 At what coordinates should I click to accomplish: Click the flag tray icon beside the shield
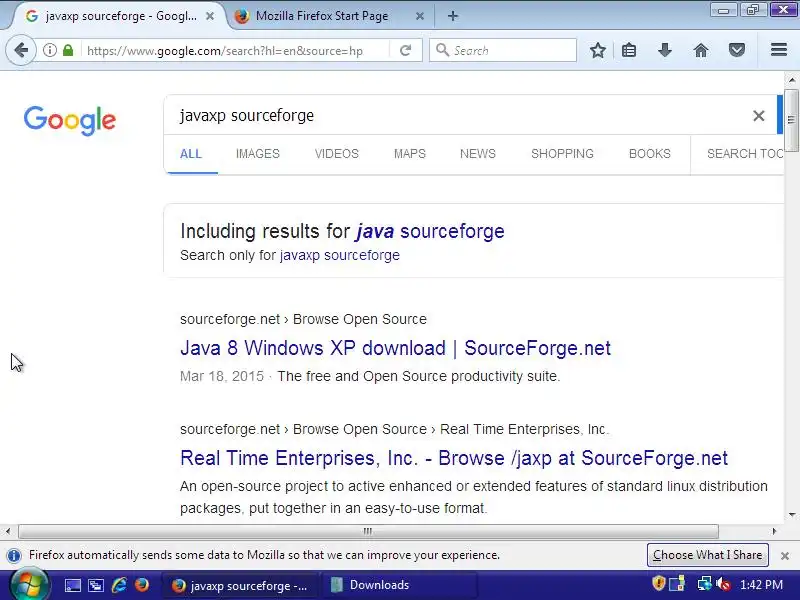coord(677,584)
